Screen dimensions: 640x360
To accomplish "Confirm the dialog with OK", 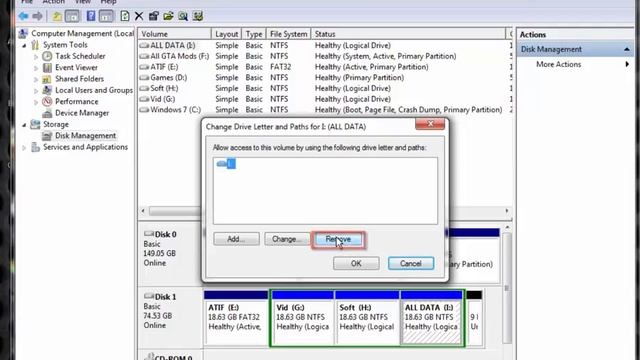I will [x=356, y=263].
